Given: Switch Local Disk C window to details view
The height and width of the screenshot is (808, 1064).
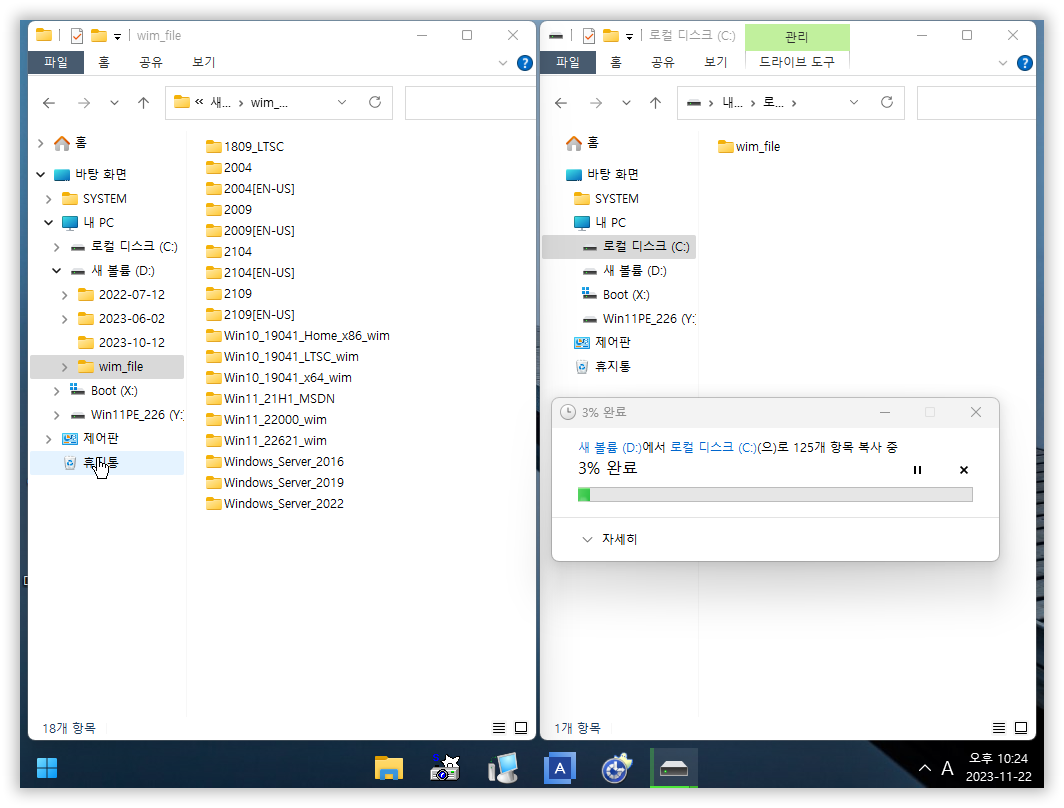Looking at the screenshot, I should coord(999,728).
